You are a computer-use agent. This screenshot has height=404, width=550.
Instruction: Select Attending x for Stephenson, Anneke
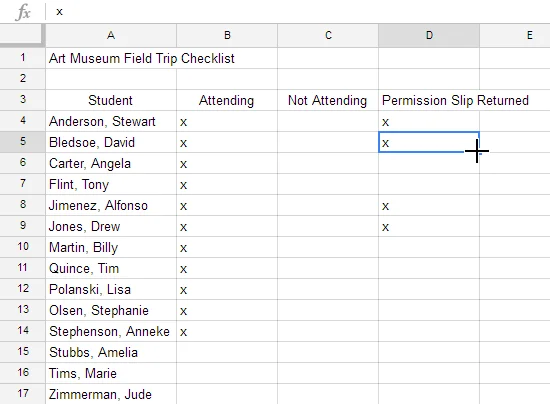(x=227, y=331)
